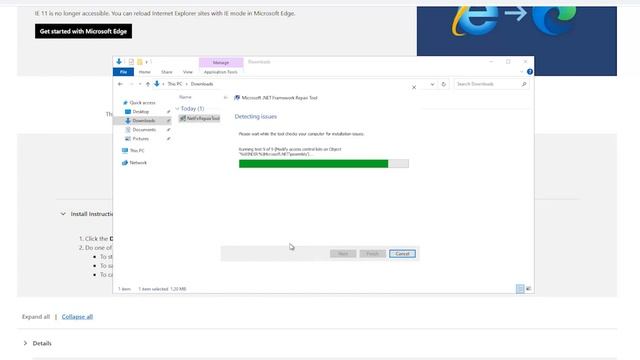Click the Microsoft .NET Framework Repair Tool title icon
The image size is (640, 360).
click(237, 98)
